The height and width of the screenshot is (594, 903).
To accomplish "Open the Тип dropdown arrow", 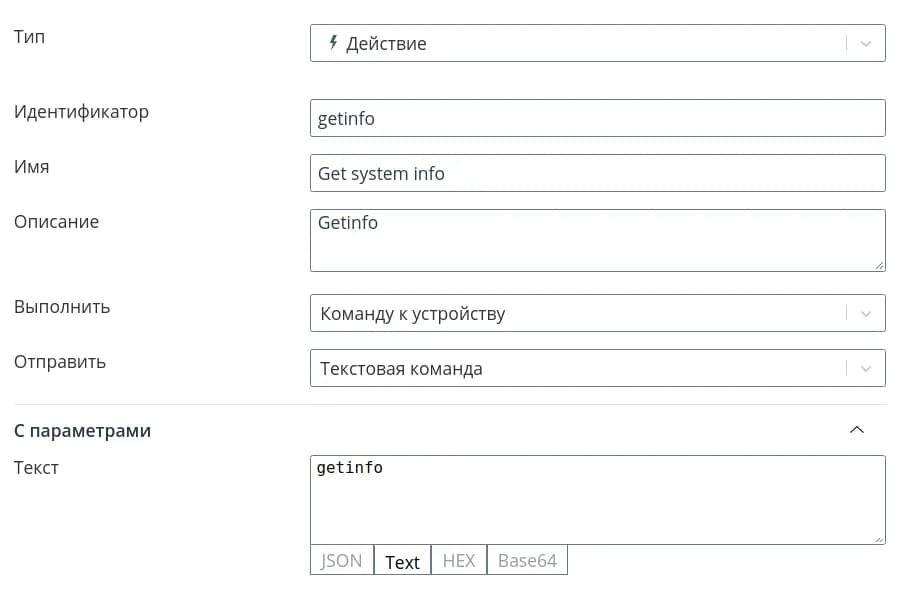I will pyautogui.click(x=866, y=43).
